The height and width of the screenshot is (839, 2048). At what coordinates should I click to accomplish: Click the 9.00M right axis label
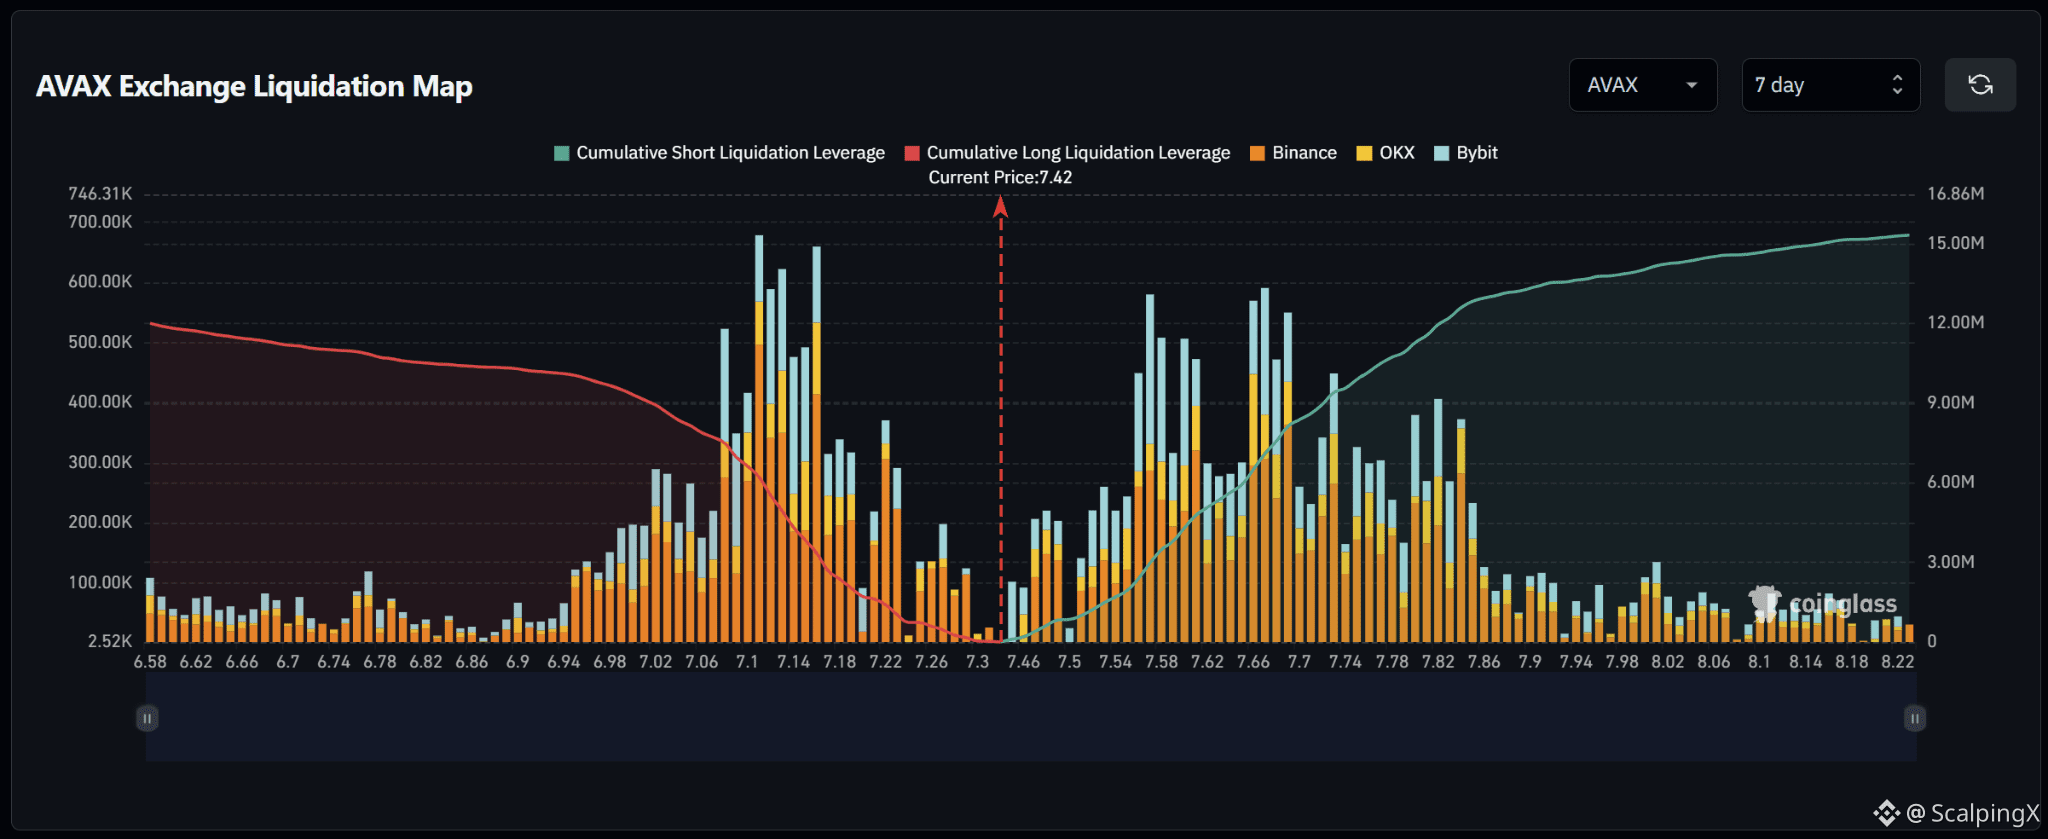(1951, 402)
